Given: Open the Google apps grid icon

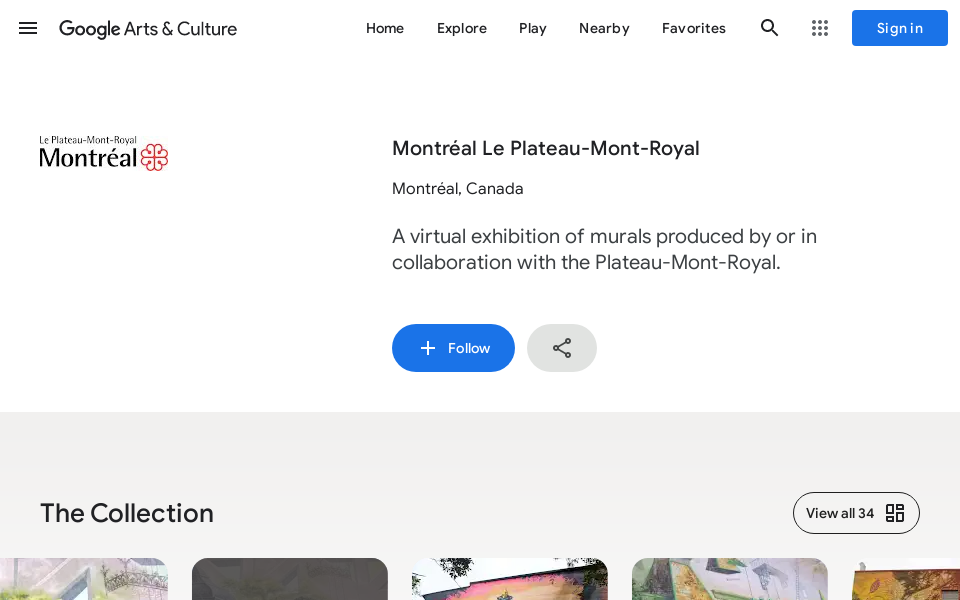Looking at the screenshot, I should pyautogui.click(x=820, y=28).
